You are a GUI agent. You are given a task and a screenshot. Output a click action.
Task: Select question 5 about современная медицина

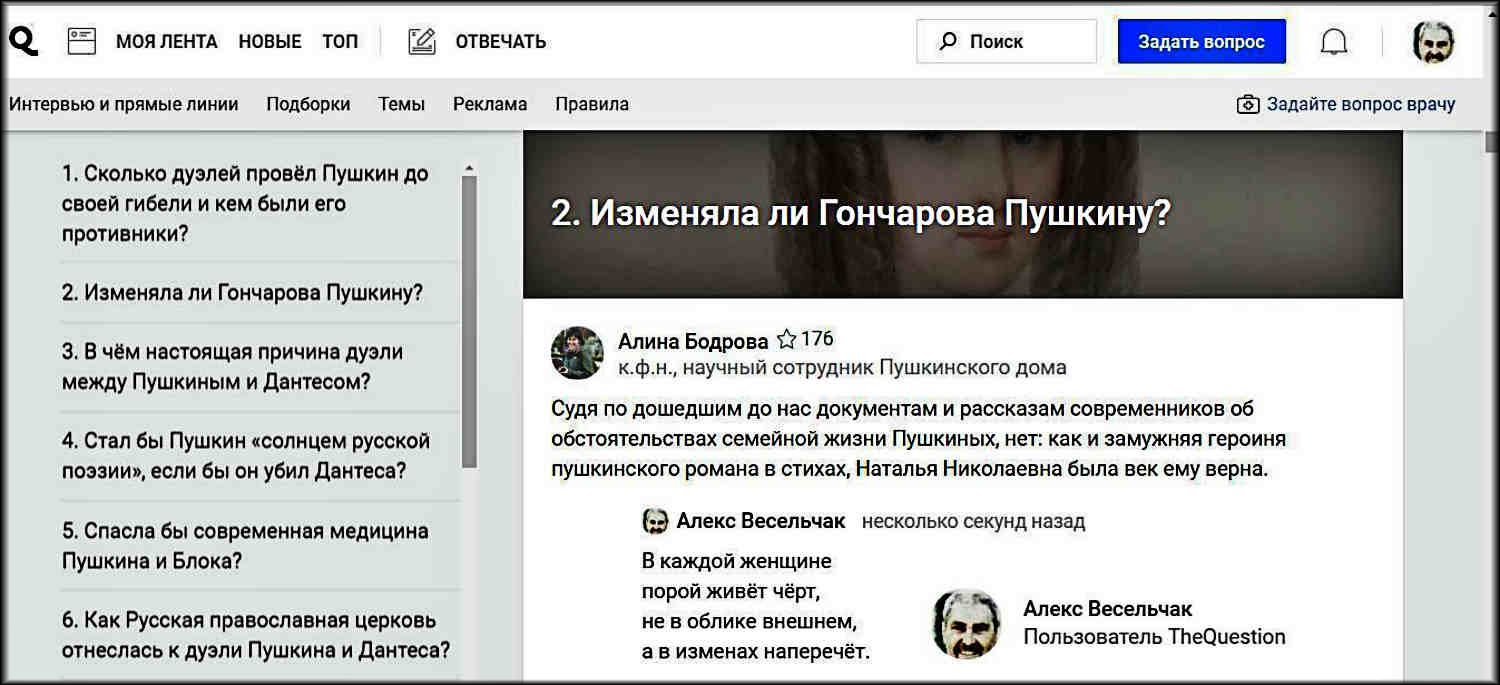pyautogui.click(x=245, y=546)
